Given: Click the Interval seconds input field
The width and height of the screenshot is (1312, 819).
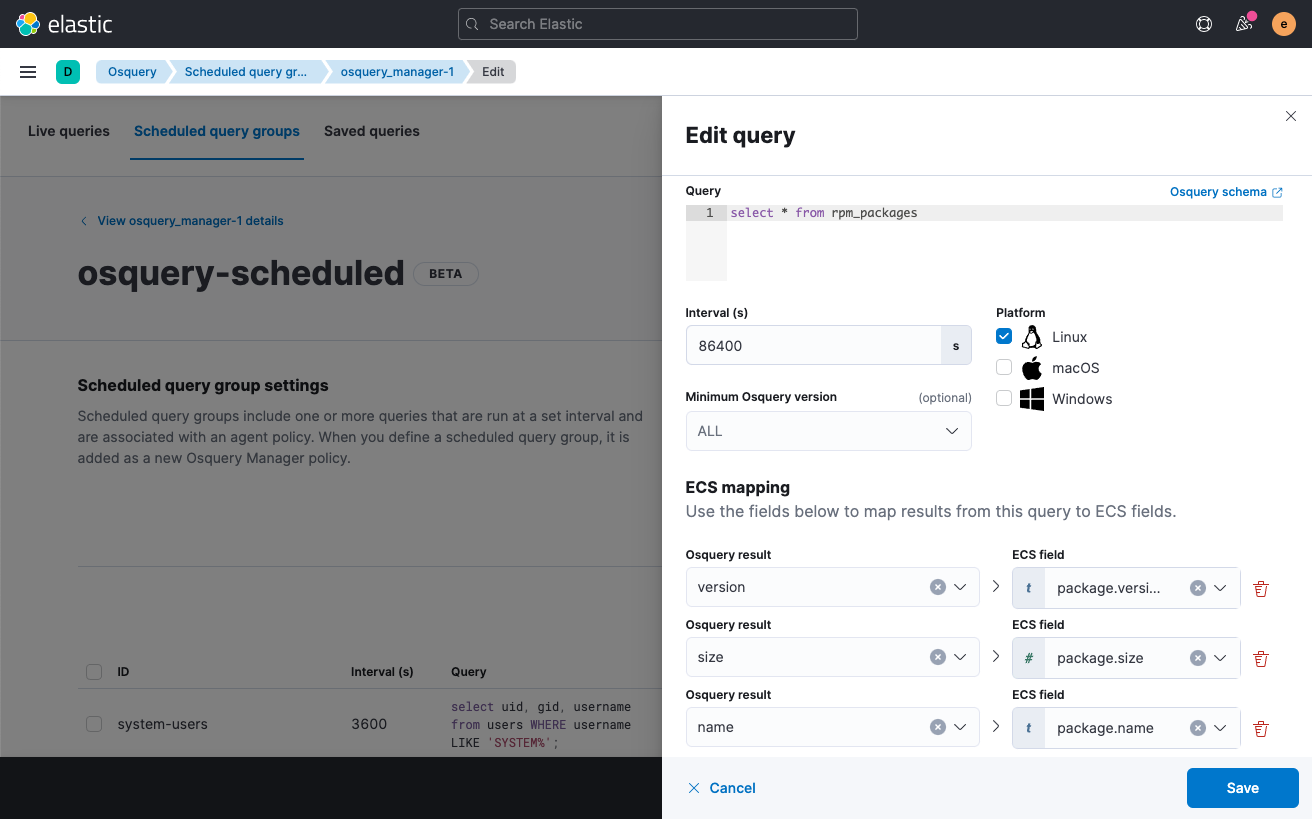Looking at the screenshot, I should (x=813, y=345).
